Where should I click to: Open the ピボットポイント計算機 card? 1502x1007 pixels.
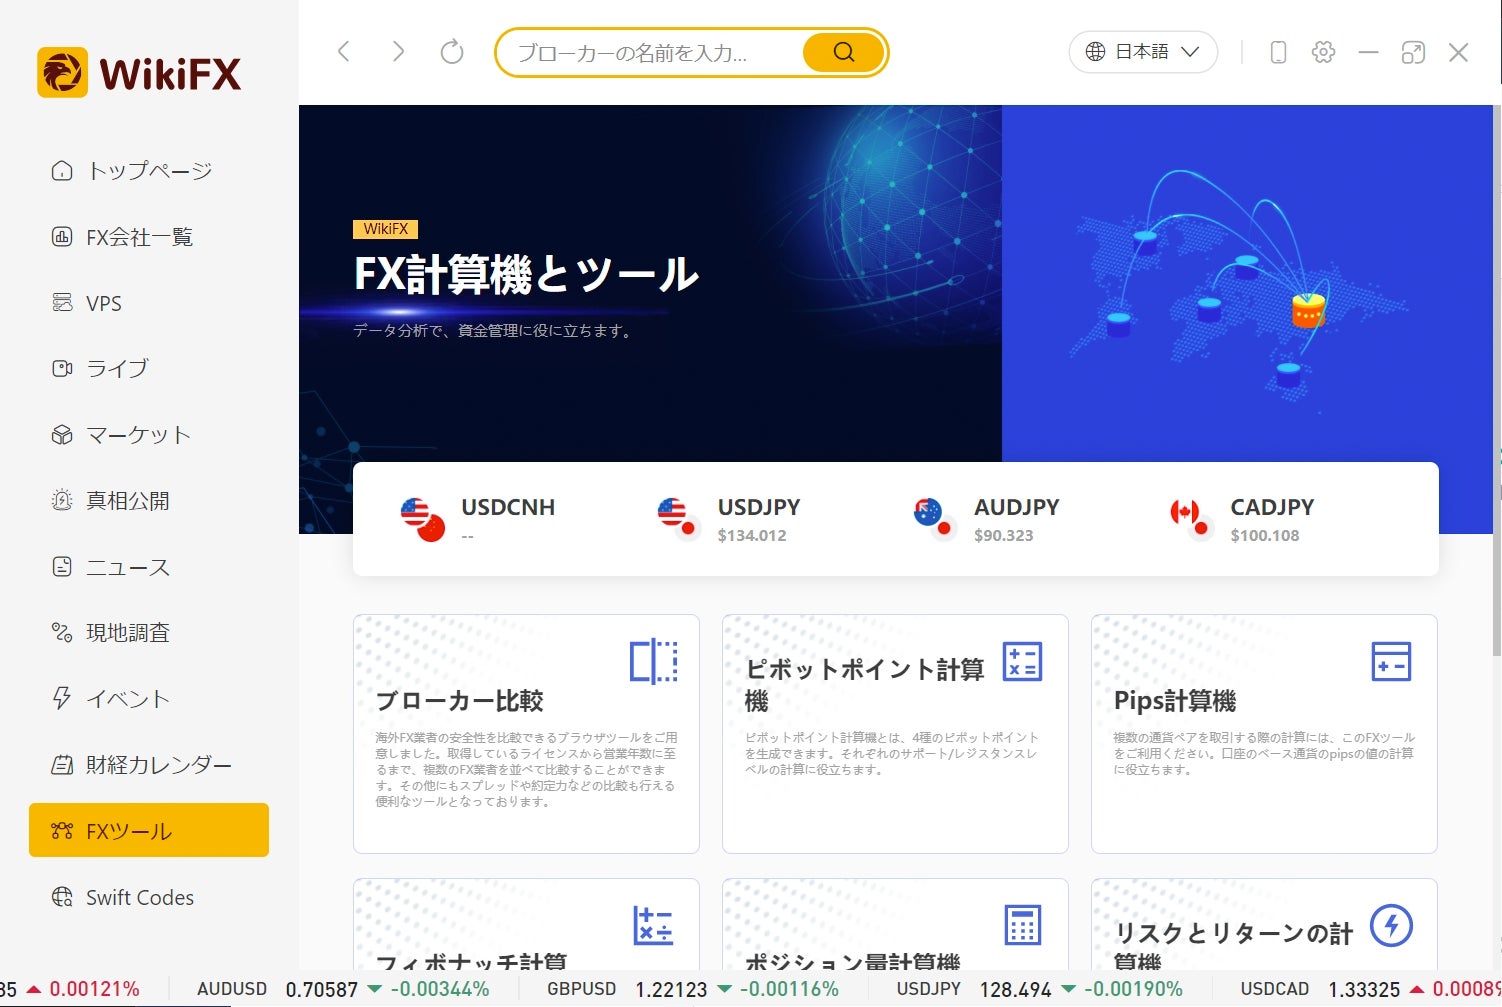895,734
